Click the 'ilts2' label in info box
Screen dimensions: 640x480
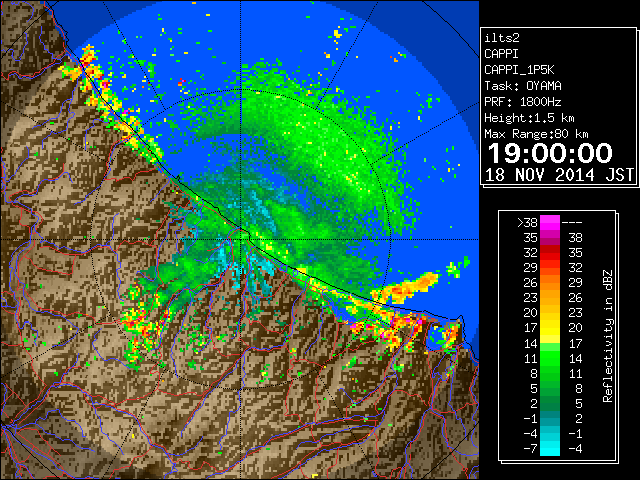pos(502,38)
